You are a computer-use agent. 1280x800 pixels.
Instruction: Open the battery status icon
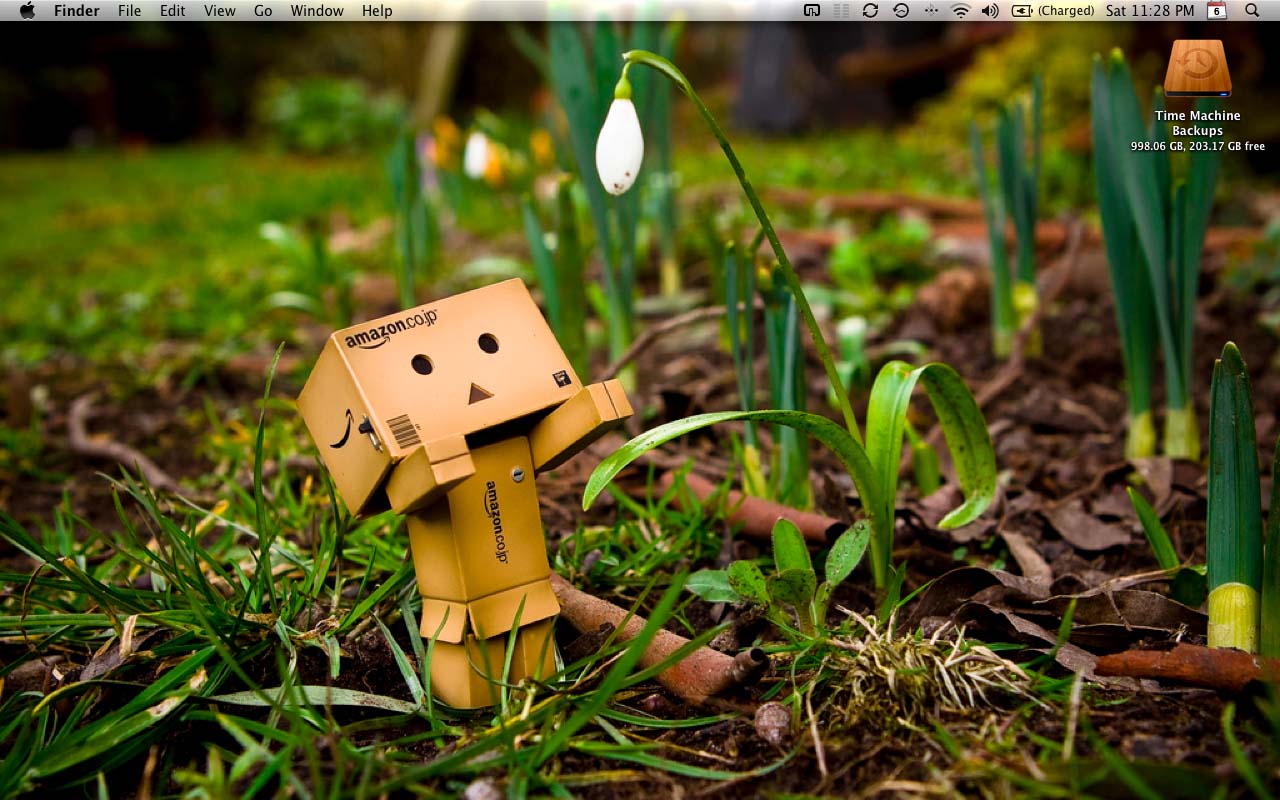point(1022,10)
